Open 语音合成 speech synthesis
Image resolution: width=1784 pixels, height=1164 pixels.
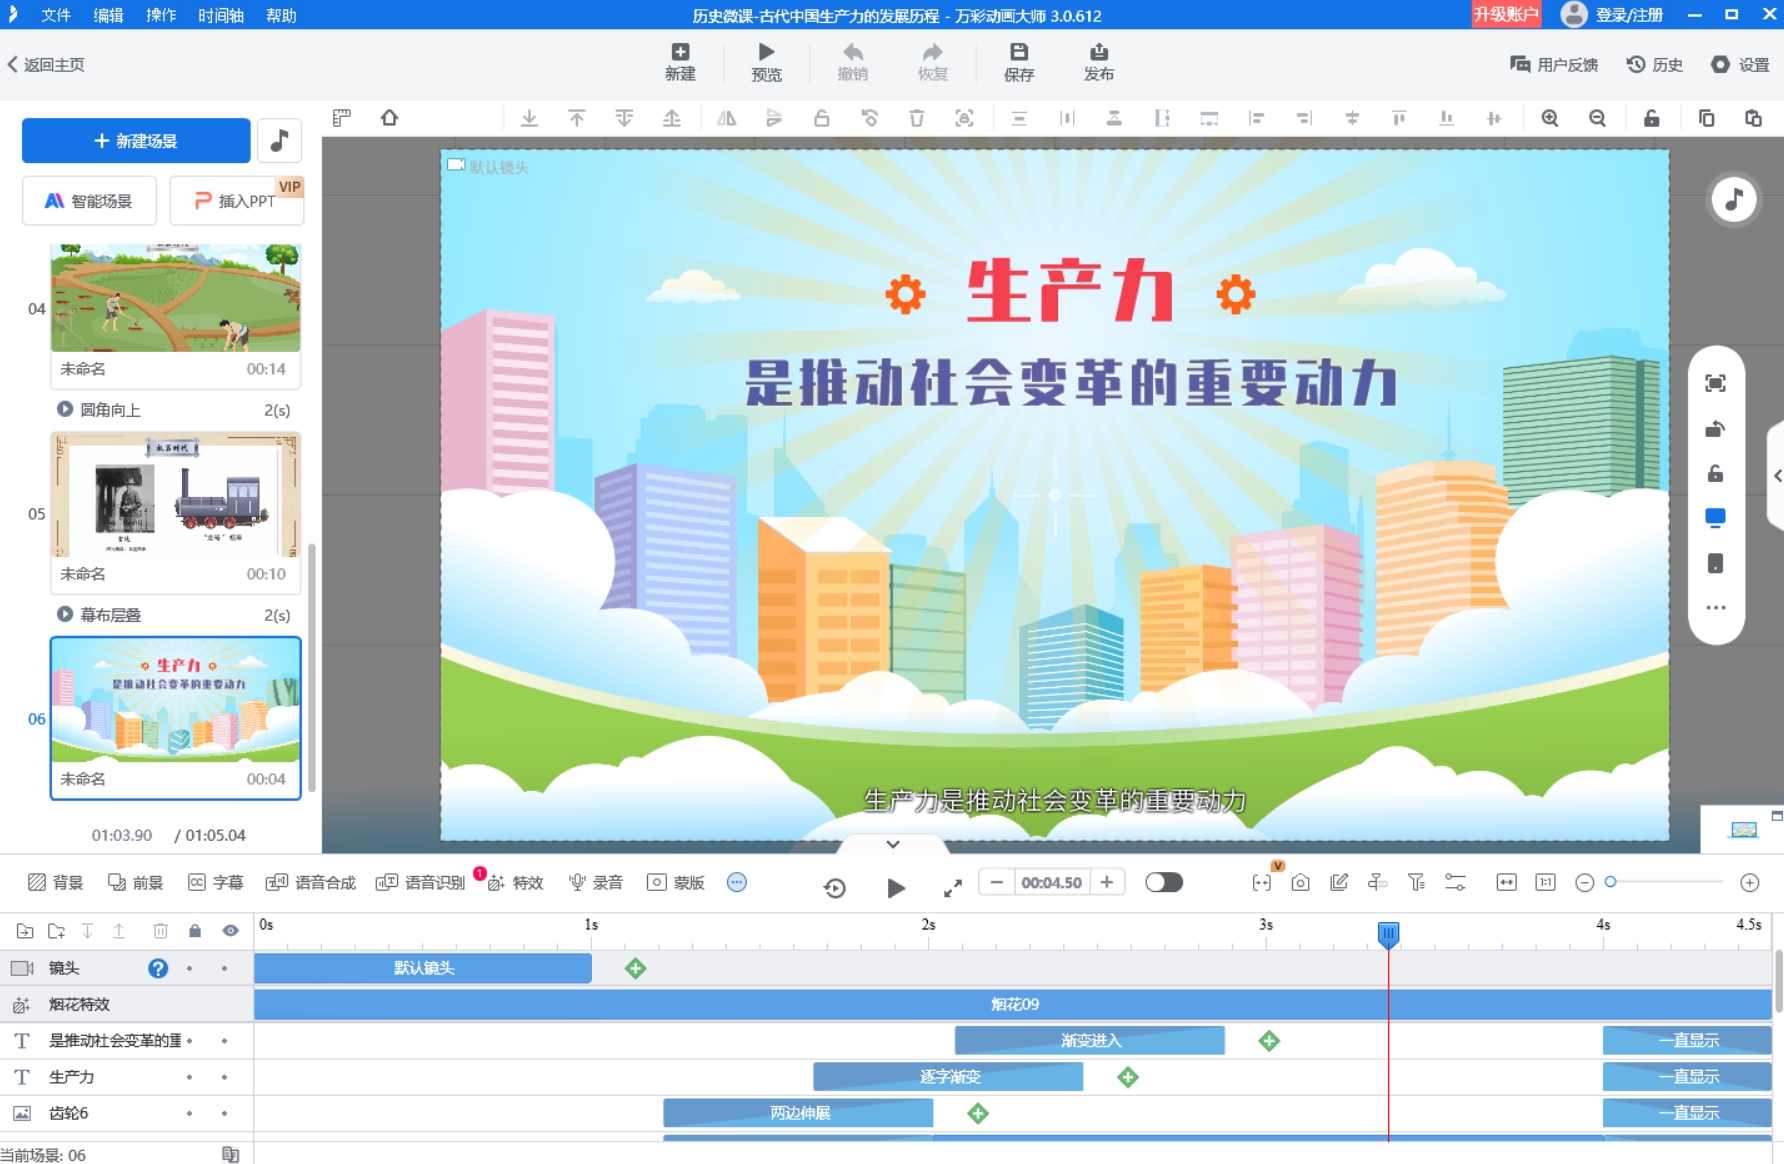(x=311, y=882)
